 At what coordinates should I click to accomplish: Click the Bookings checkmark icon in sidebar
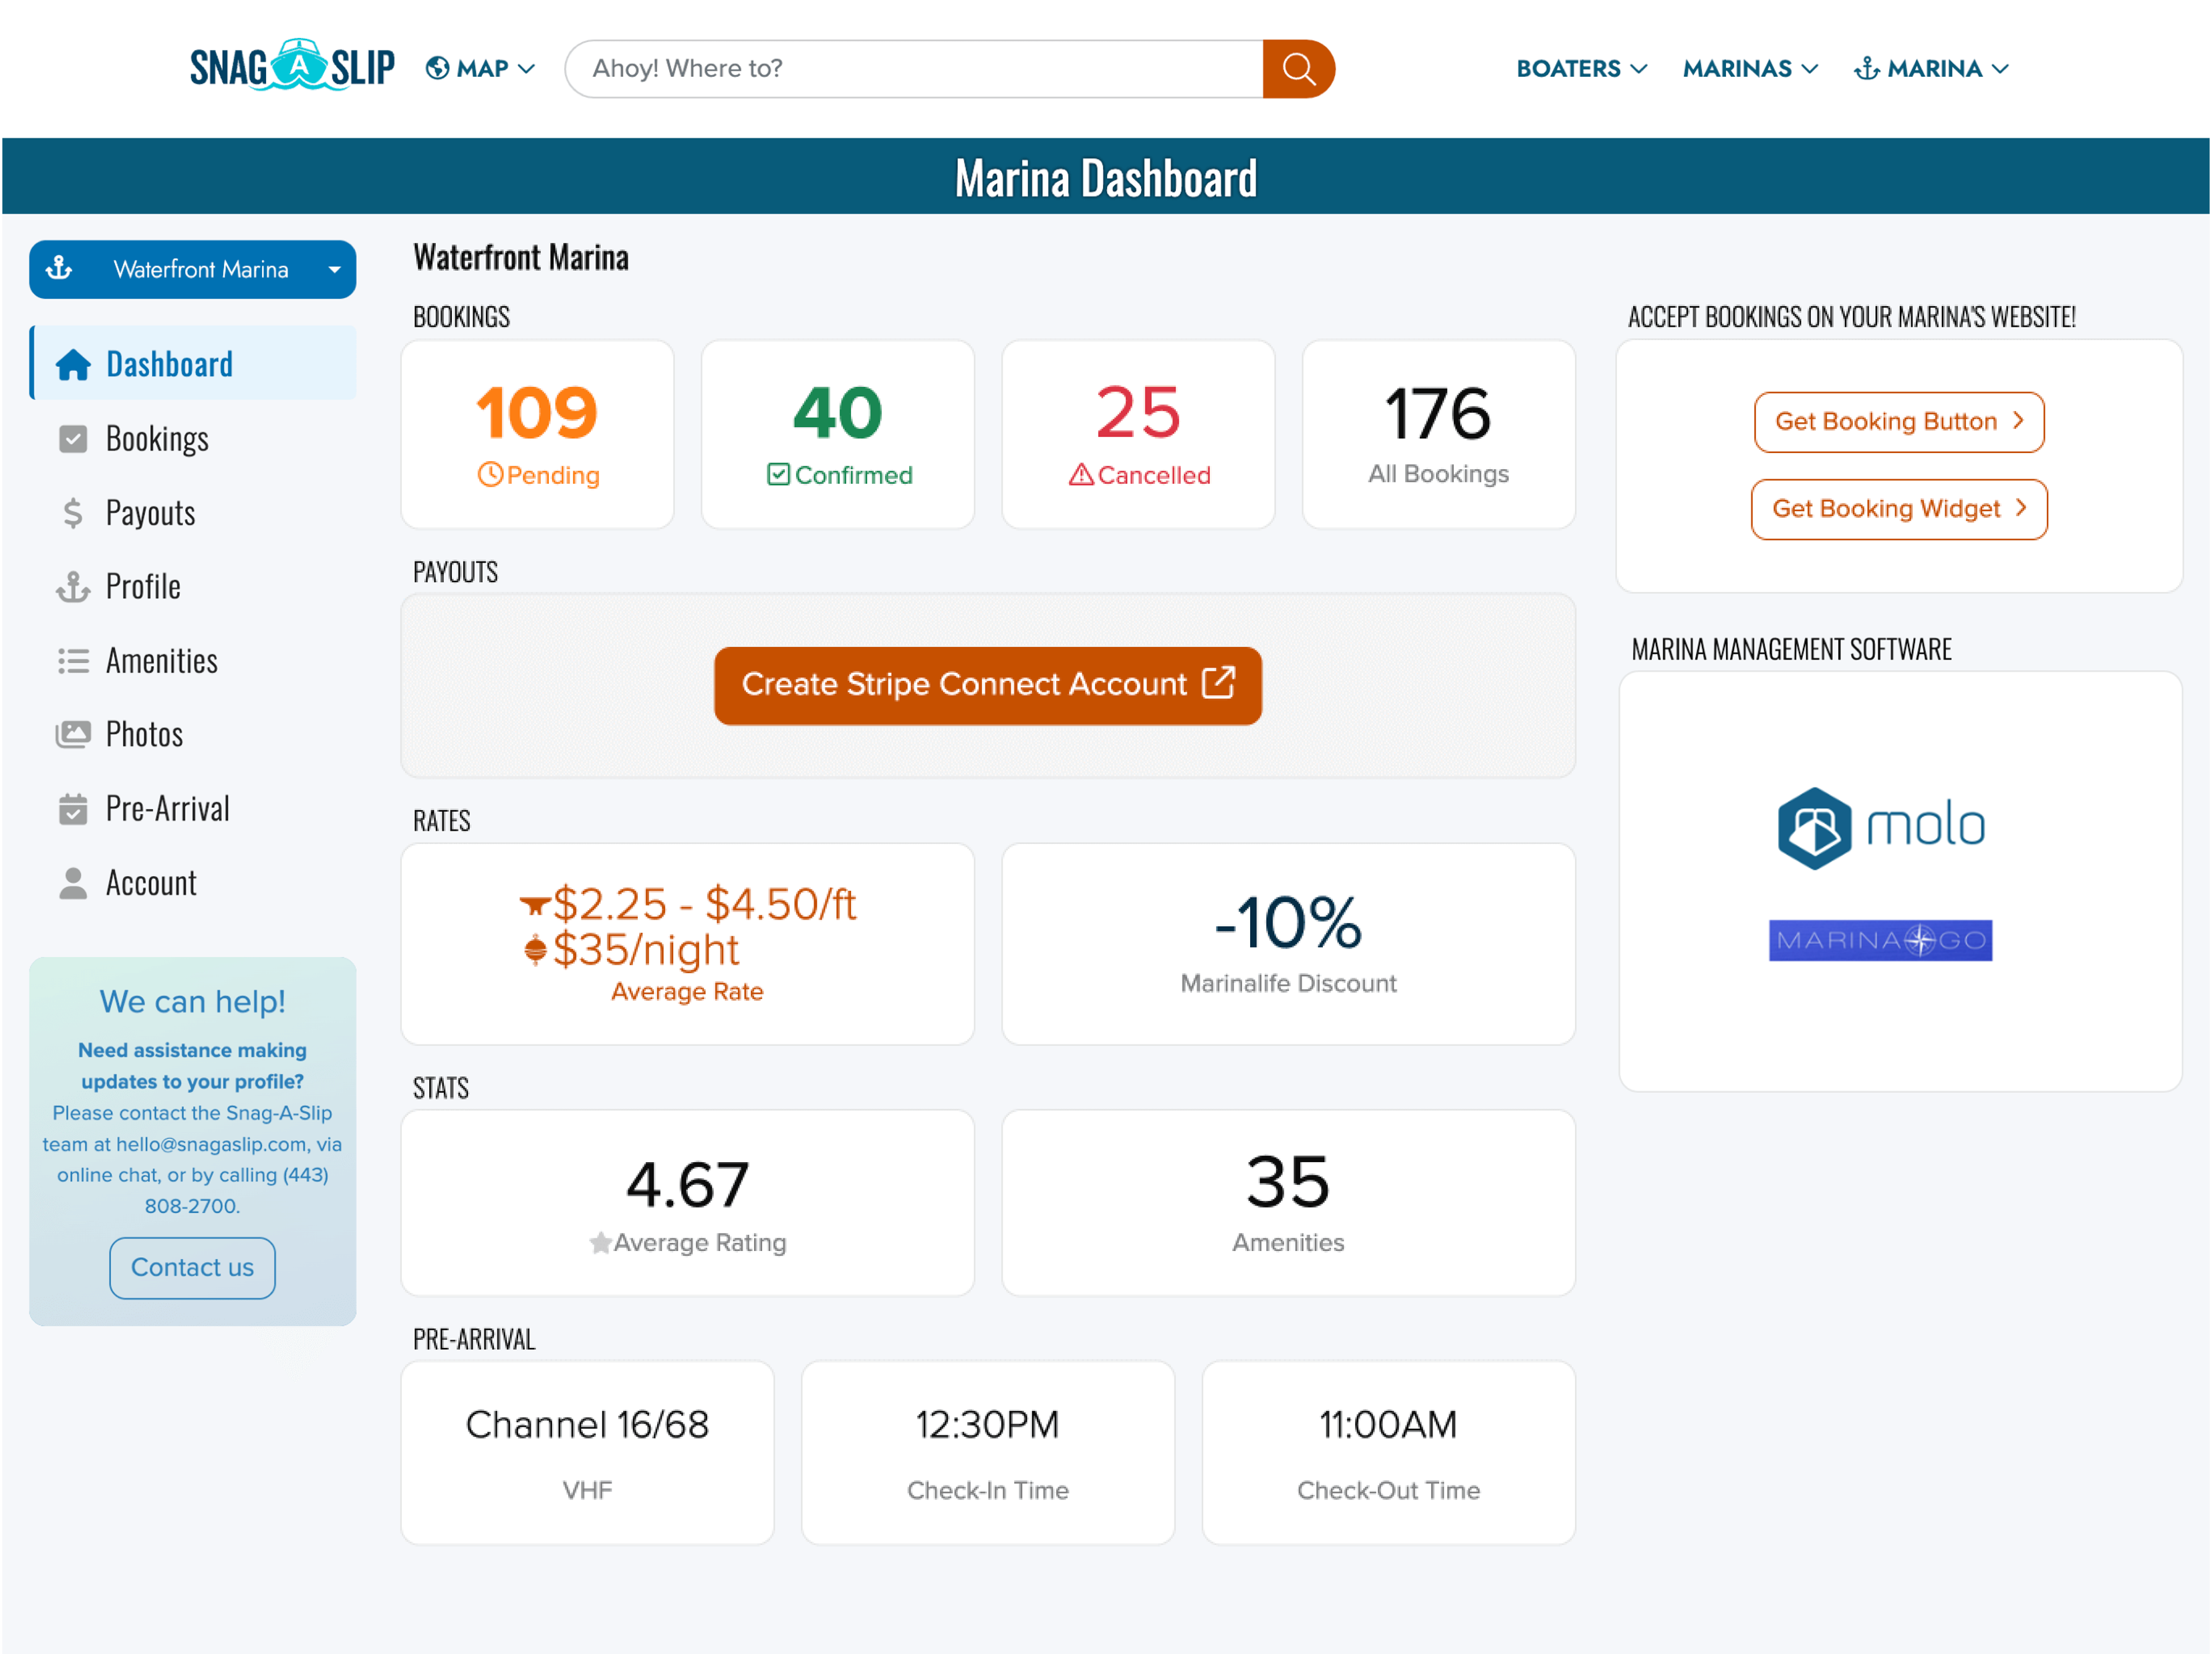73,439
